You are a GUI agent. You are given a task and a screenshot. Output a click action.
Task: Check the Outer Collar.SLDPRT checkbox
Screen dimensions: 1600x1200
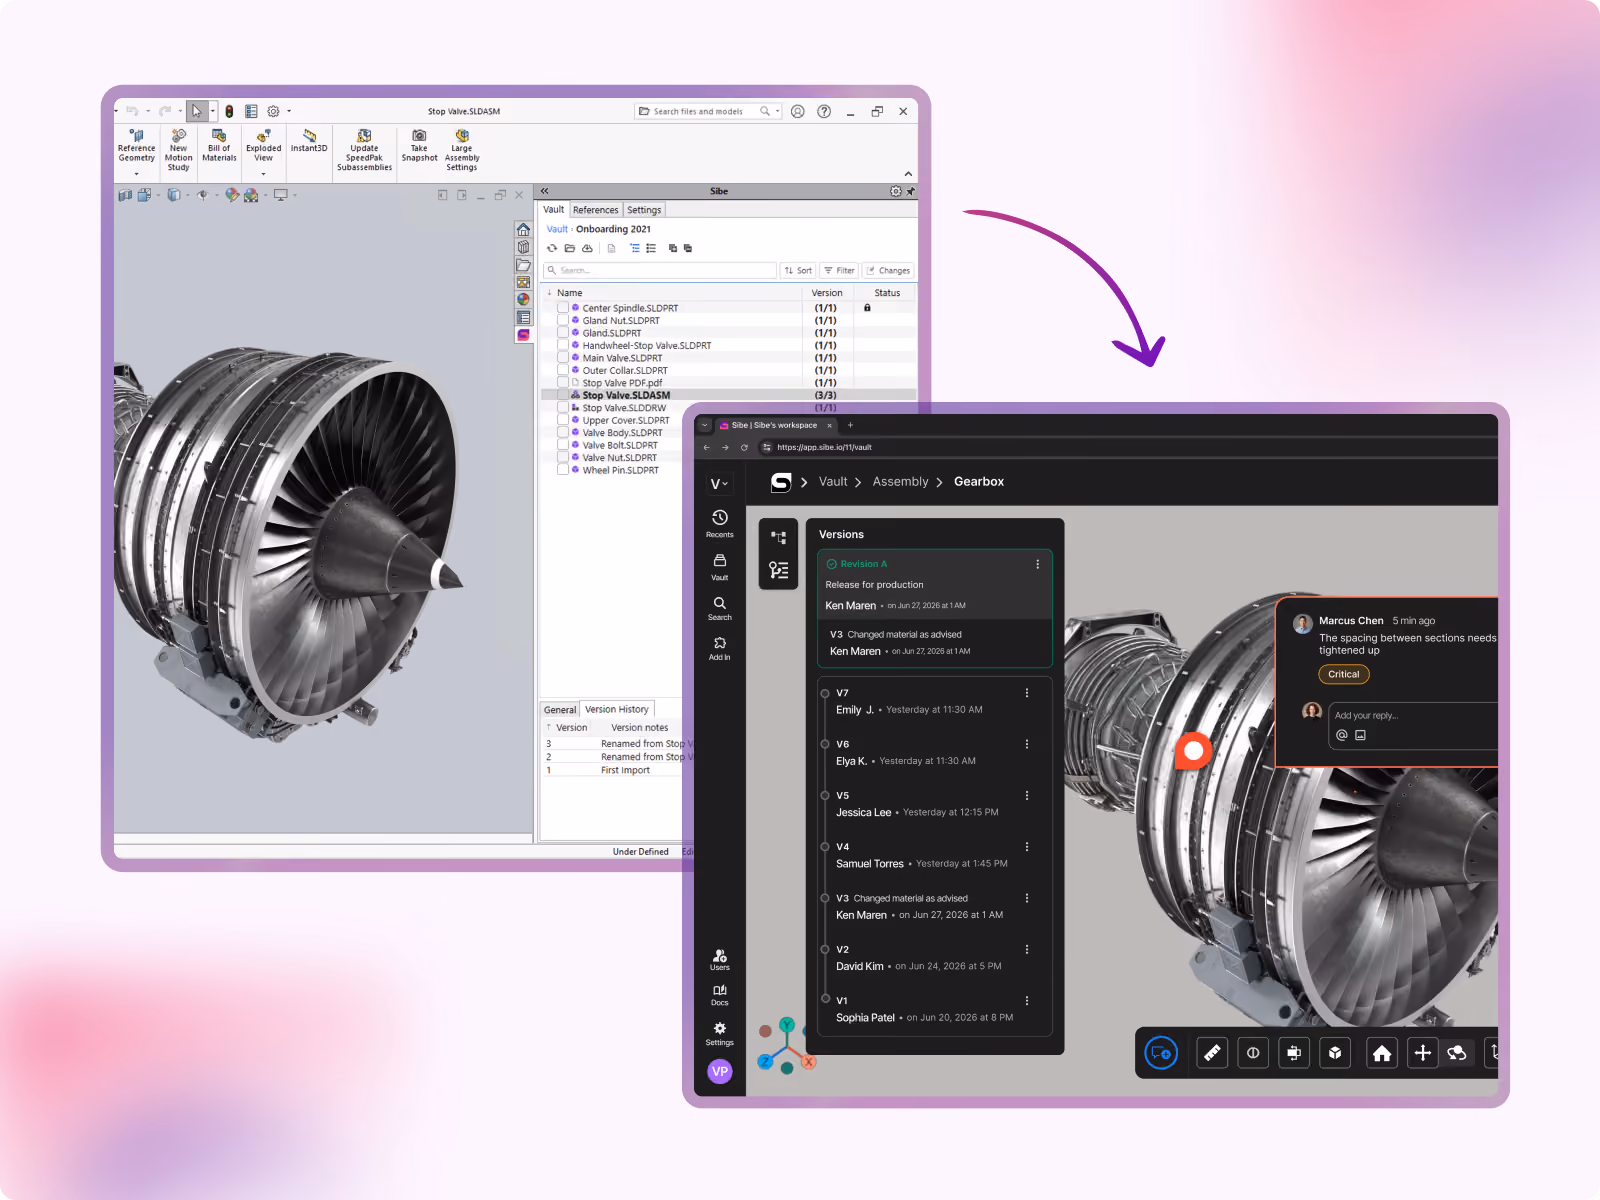(x=563, y=370)
